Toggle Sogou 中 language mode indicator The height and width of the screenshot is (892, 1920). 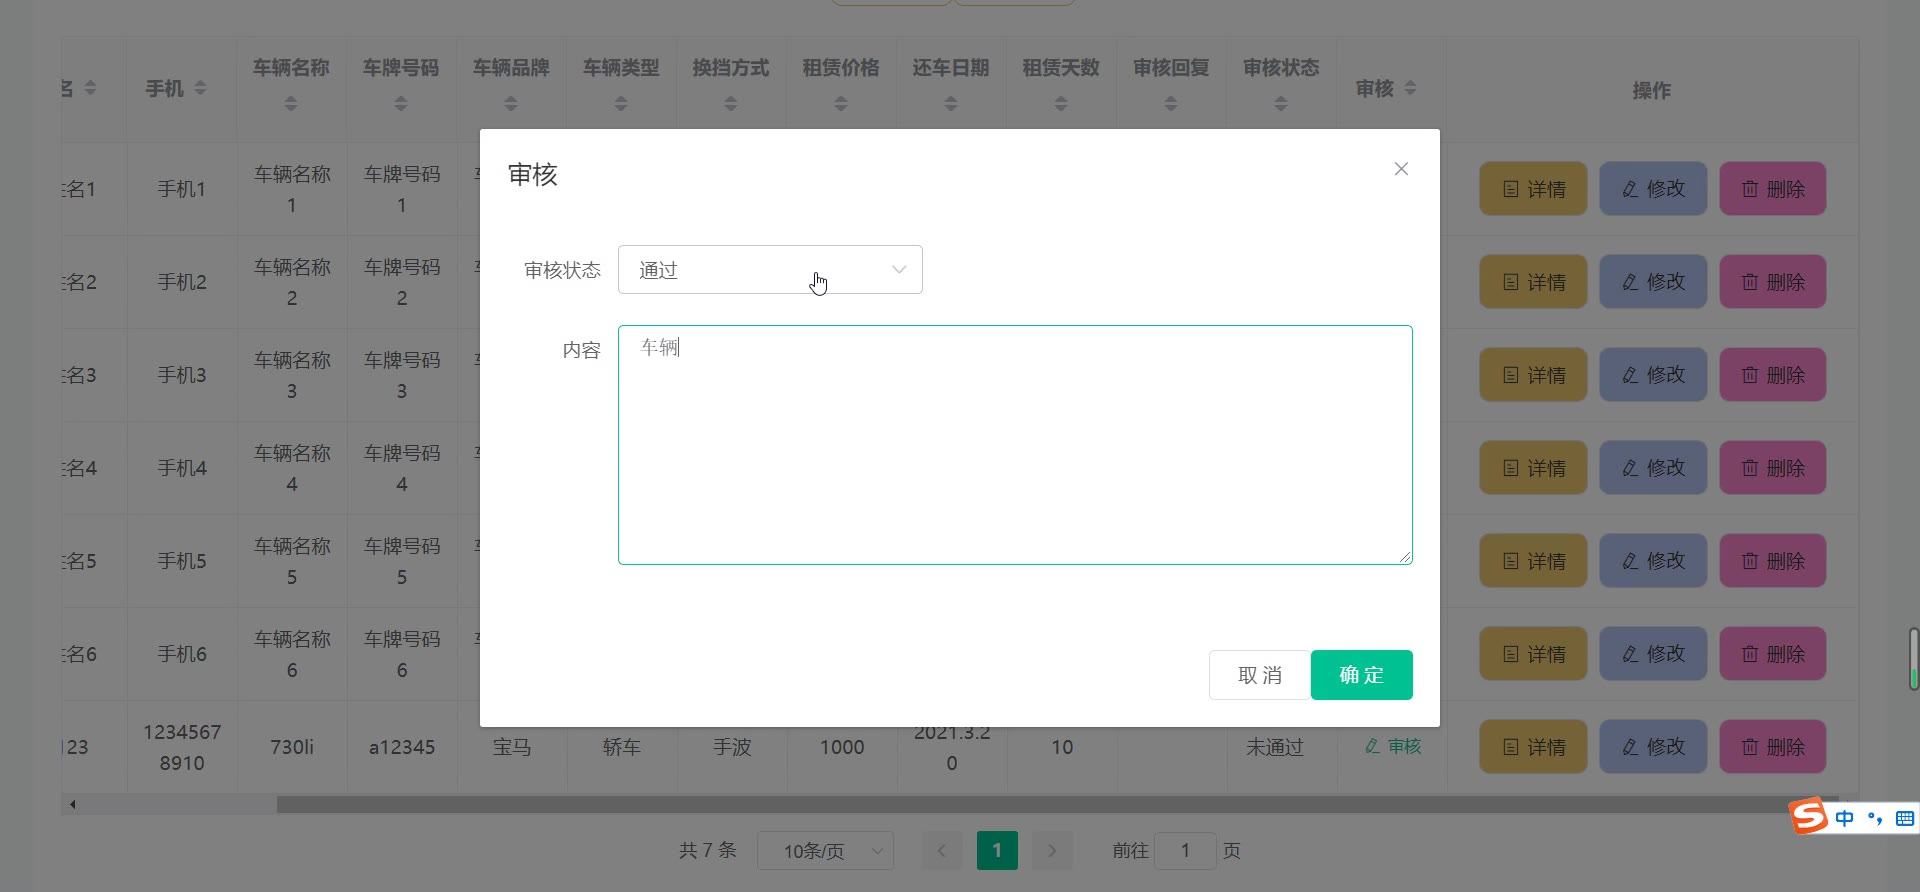coord(1845,818)
